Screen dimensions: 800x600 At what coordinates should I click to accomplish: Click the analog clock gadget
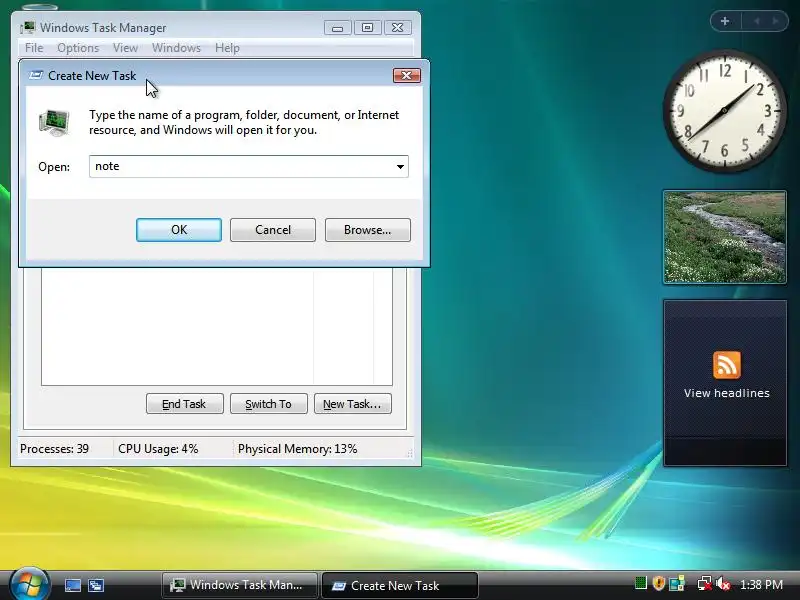[724, 111]
